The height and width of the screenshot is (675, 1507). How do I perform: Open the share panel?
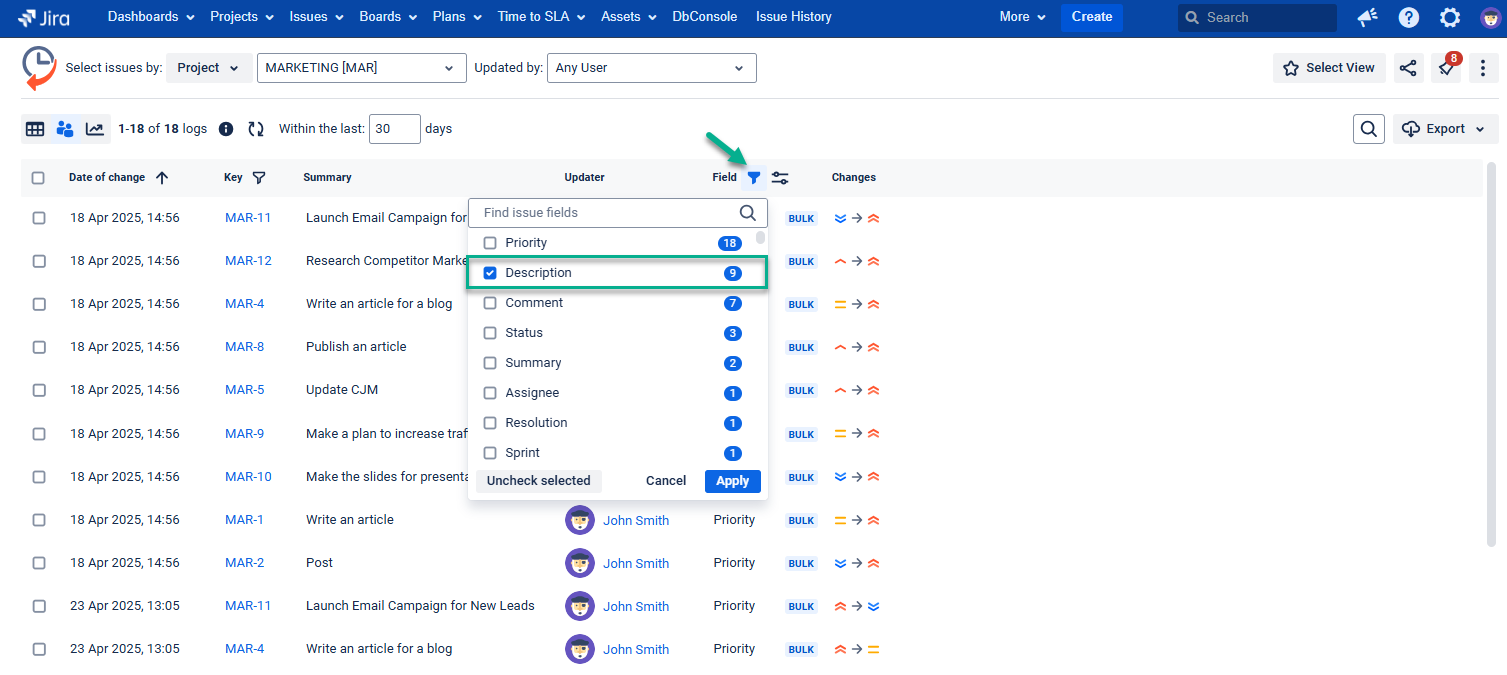(1408, 67)
